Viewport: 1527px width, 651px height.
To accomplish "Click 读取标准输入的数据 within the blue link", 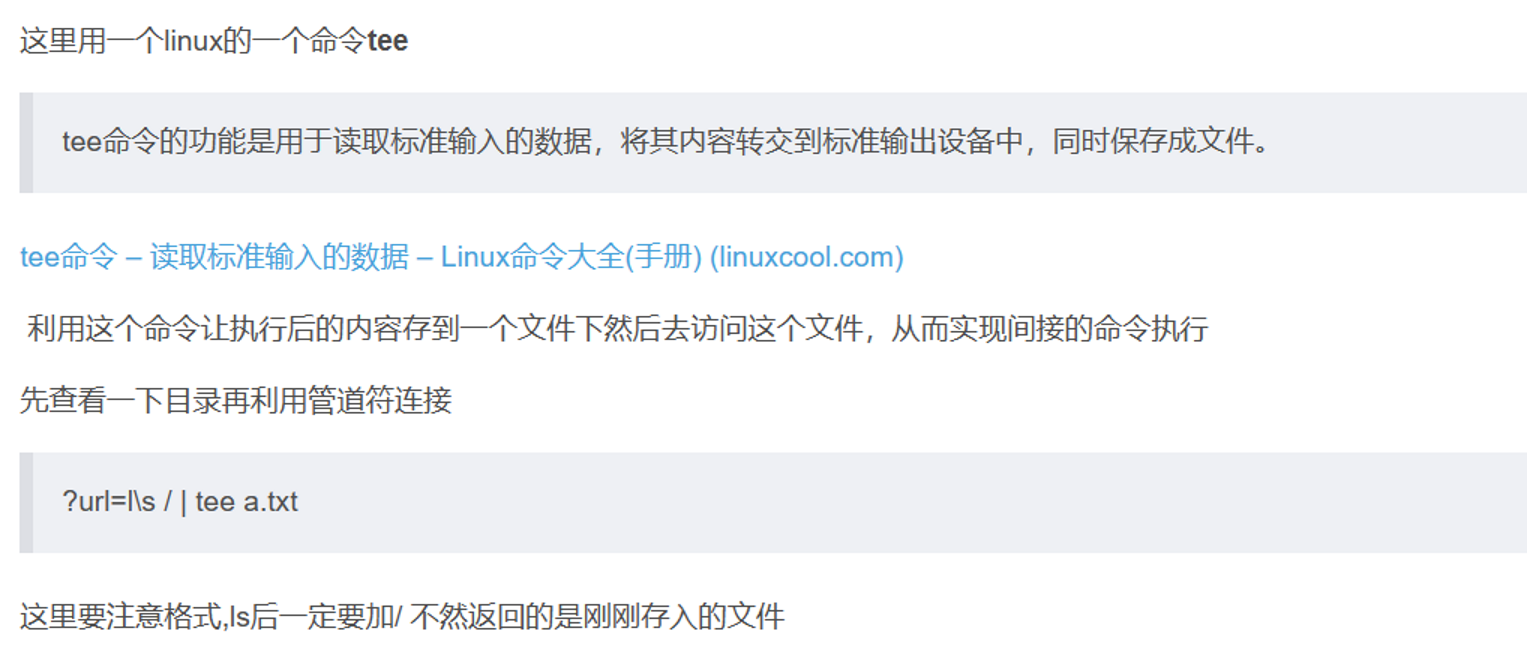I will (279, 257).
